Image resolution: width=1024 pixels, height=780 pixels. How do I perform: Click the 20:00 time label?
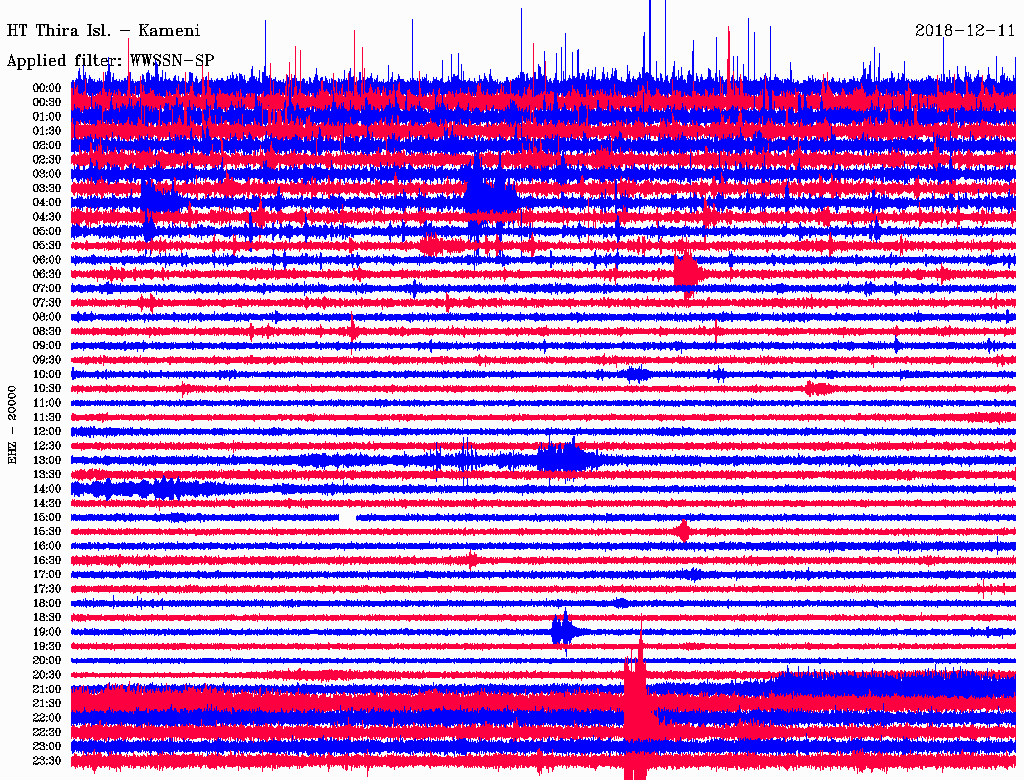click(47, 660)
